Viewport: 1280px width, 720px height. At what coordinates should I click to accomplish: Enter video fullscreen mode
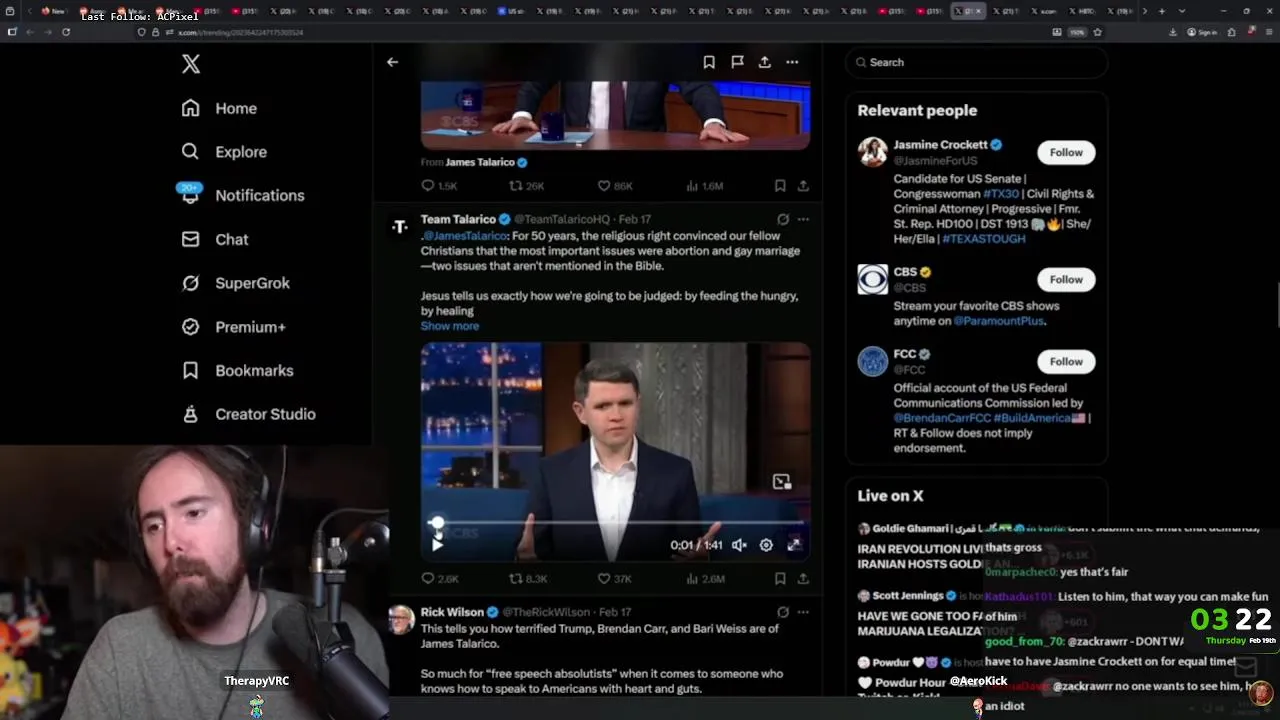[794, 545]
